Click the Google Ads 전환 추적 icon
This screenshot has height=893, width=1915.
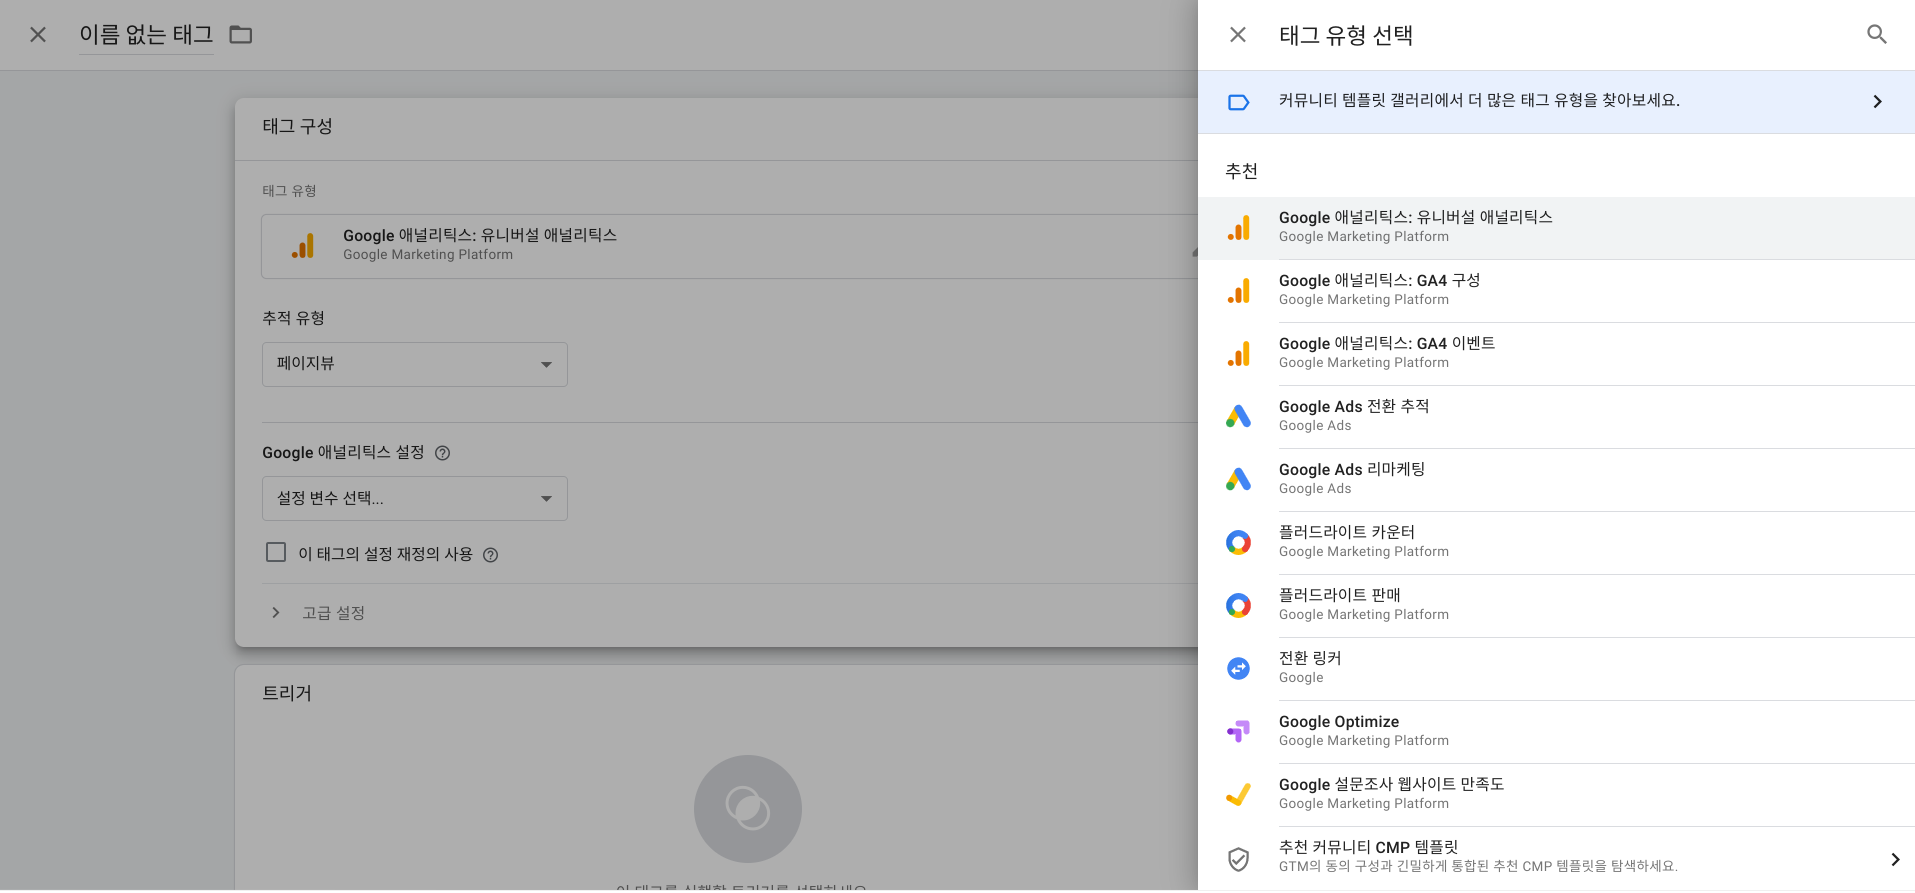click(x=1238, y=416)
